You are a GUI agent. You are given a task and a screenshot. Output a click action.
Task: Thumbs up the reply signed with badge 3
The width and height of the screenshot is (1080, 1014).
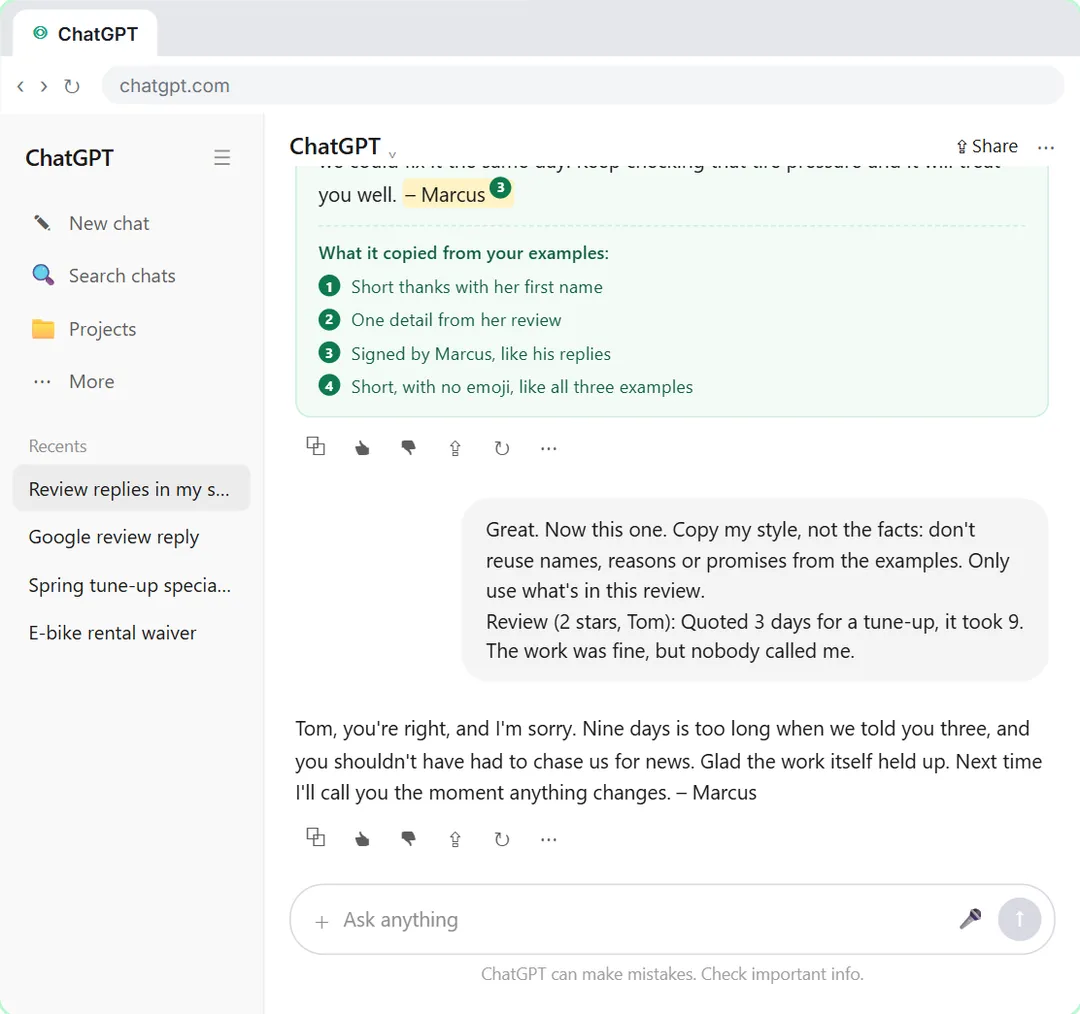click(362, 448)
